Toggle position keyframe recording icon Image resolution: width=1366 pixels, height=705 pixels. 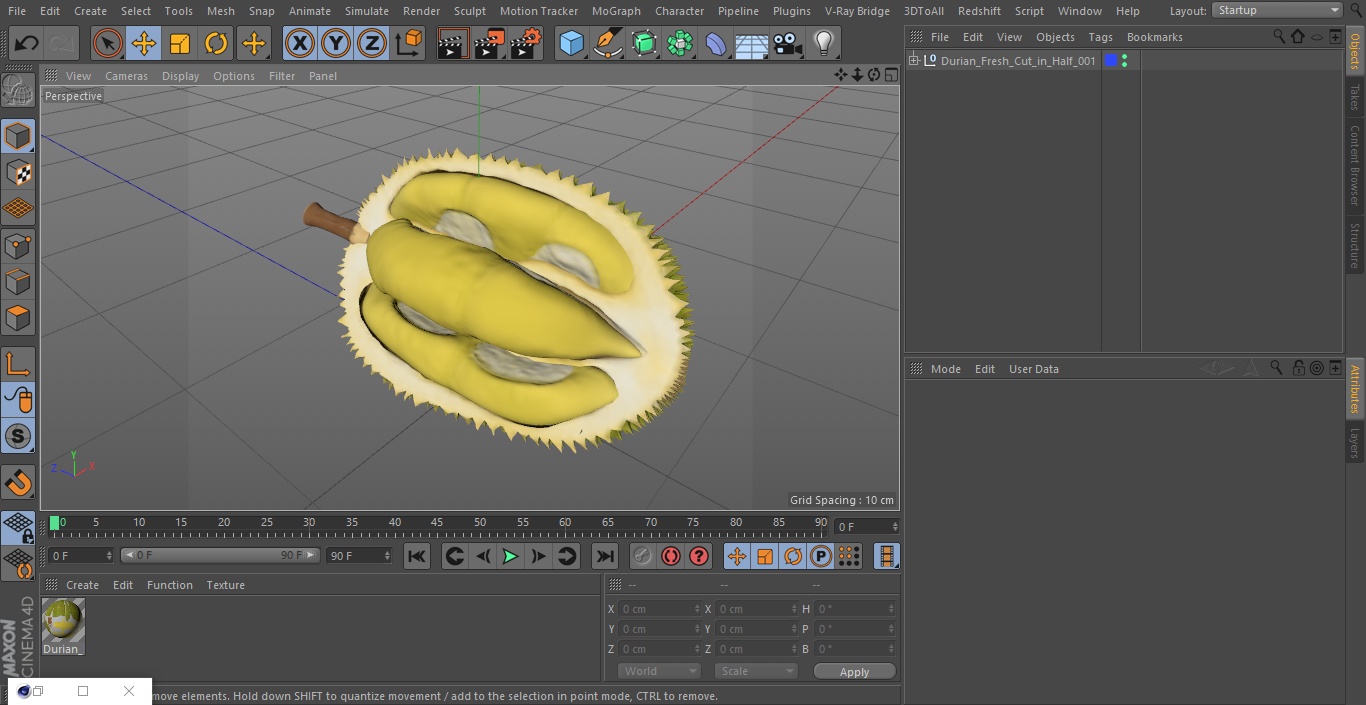[x=737, y=556]
